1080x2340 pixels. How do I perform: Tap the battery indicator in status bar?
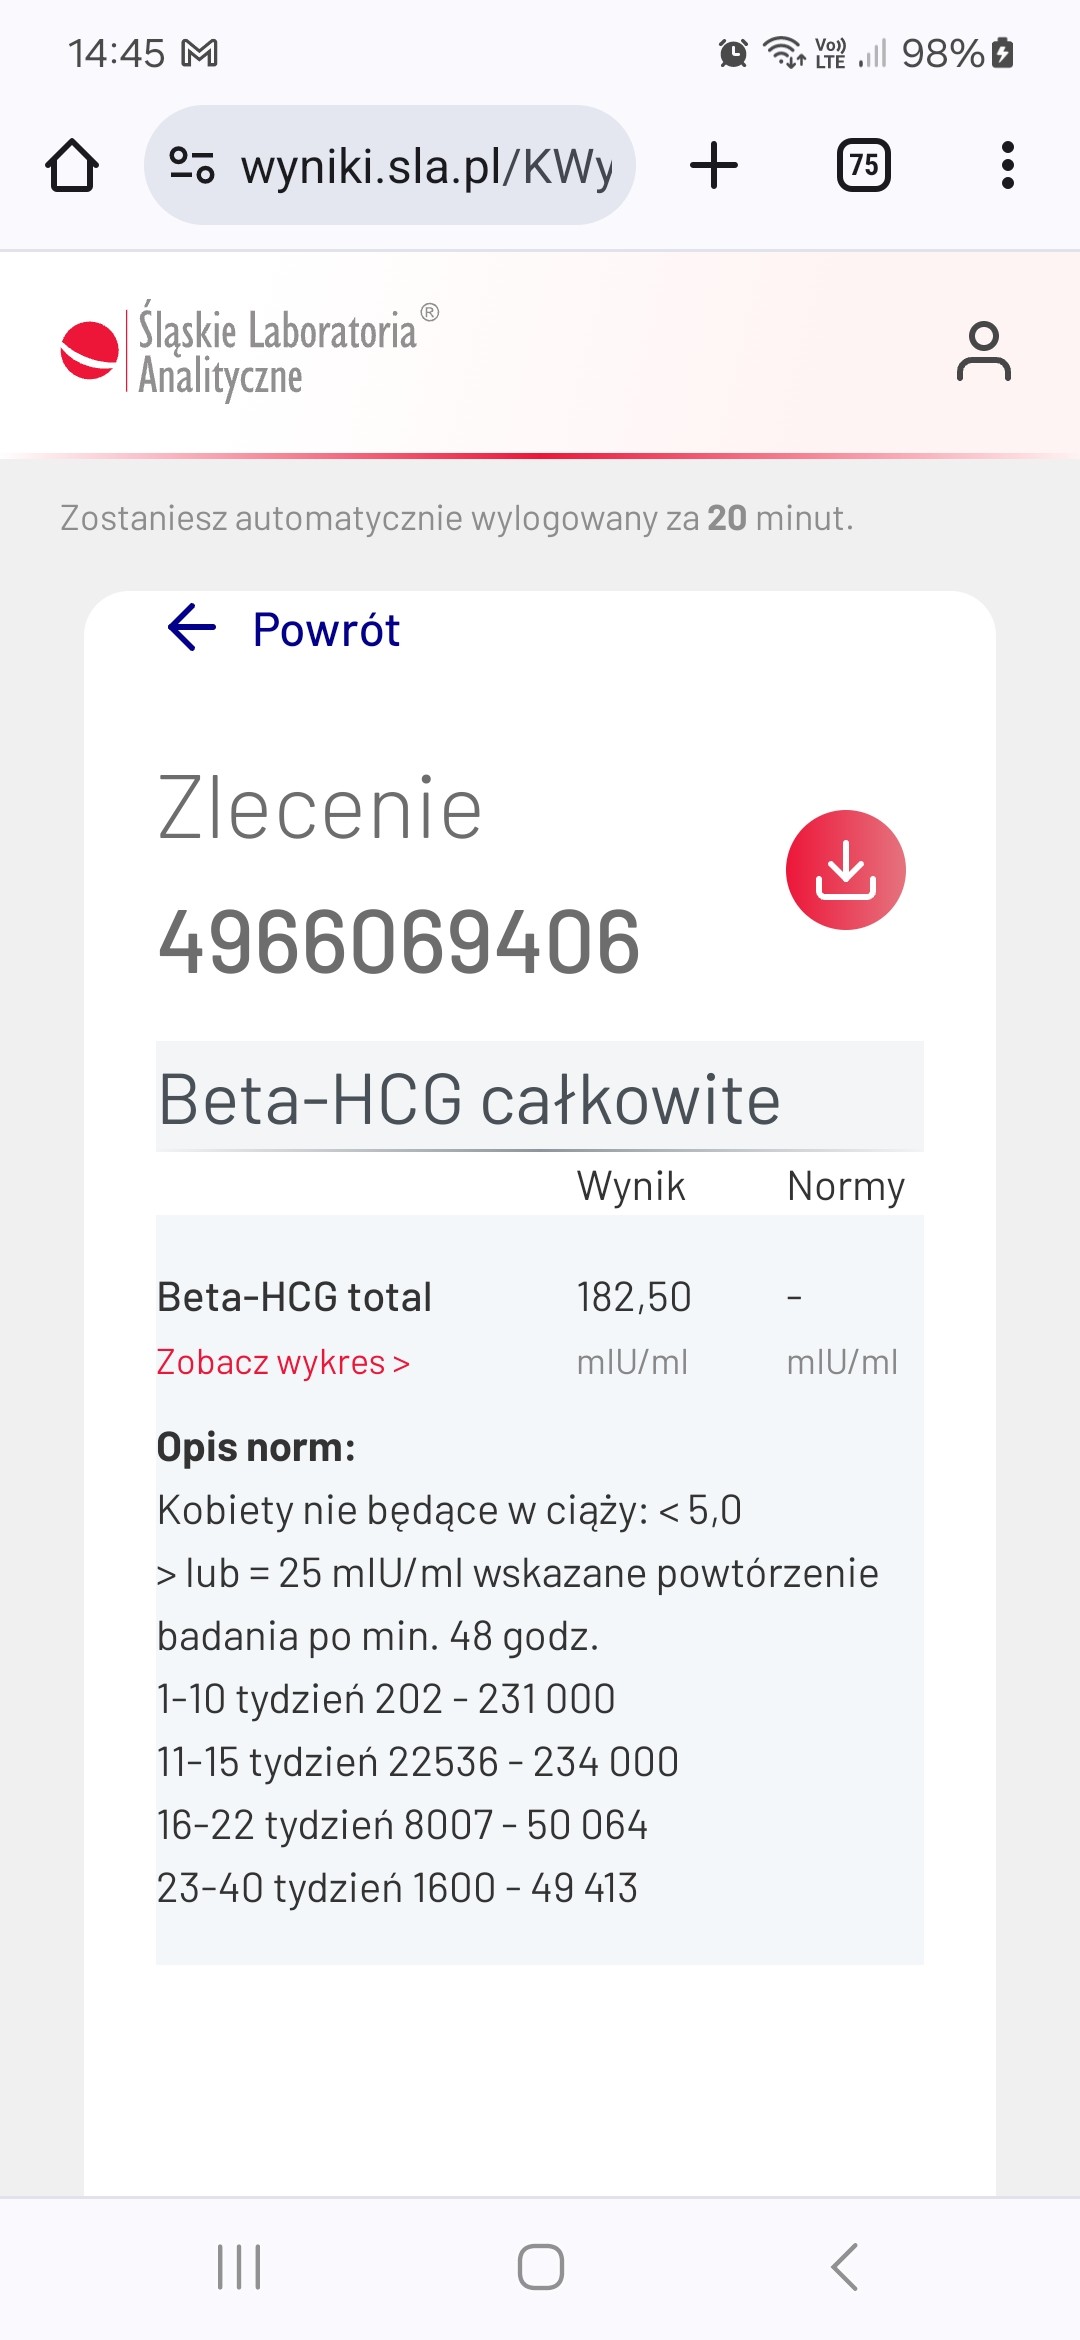[1003, 53]
